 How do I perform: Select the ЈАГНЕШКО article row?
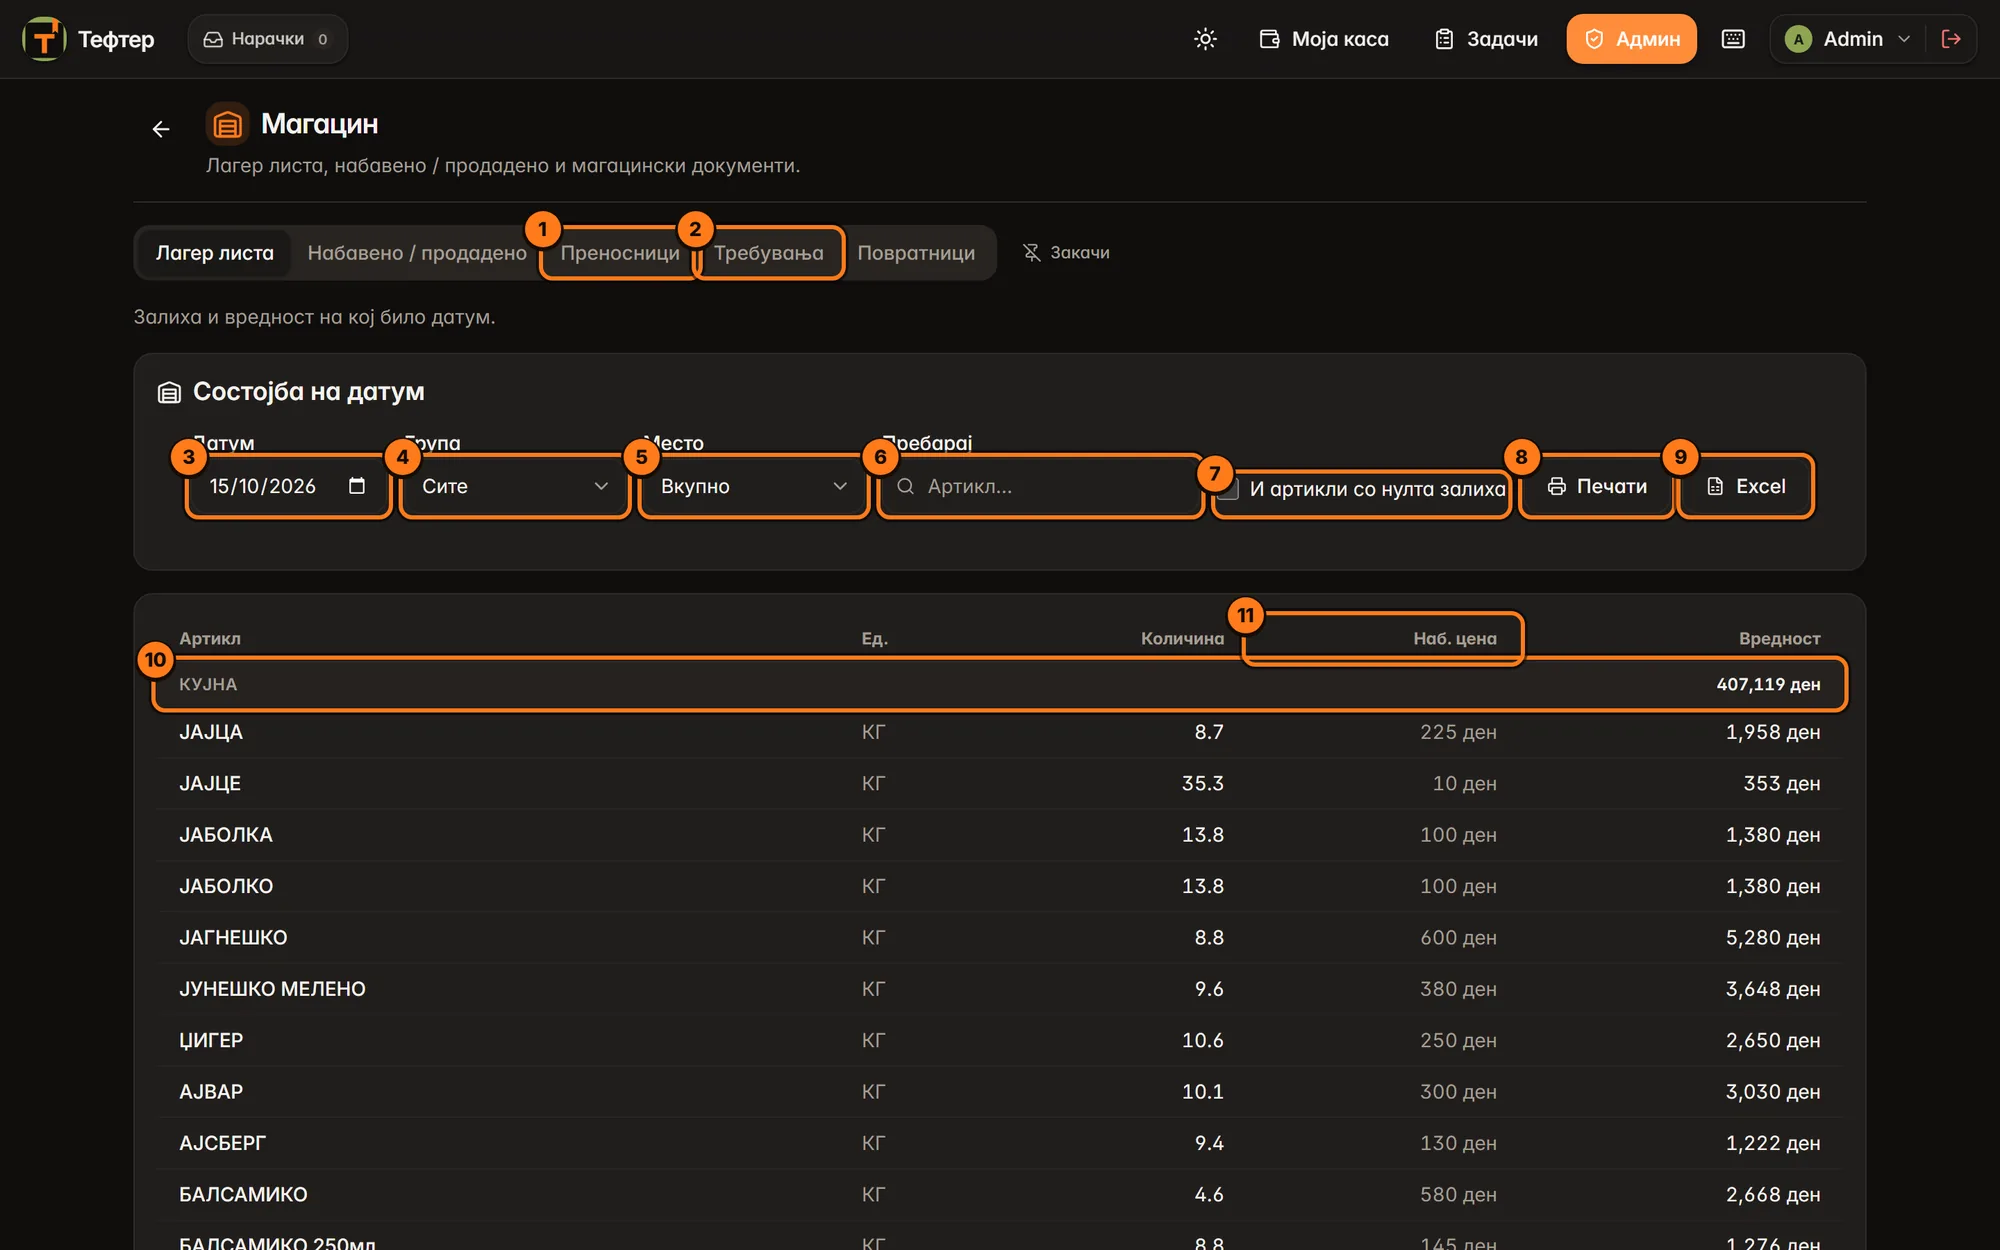click(999, 938)
